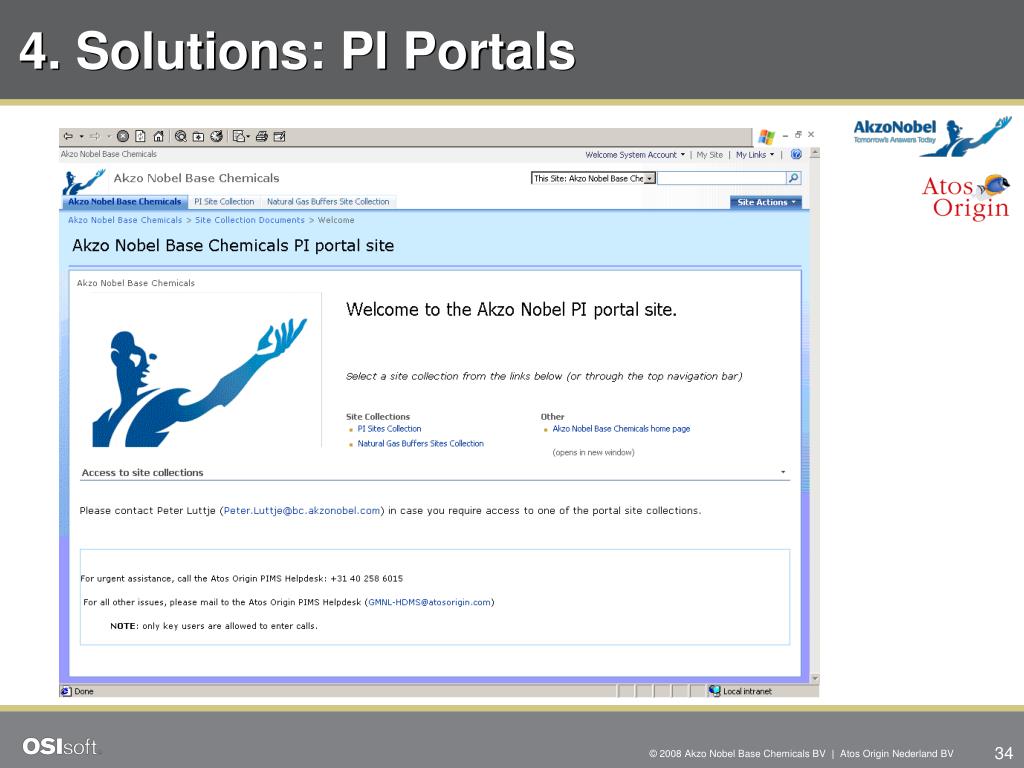Viewport: 1024px width, 768px height.
Task: Click the browser Back arrow
Action: [x=68, y=136]
